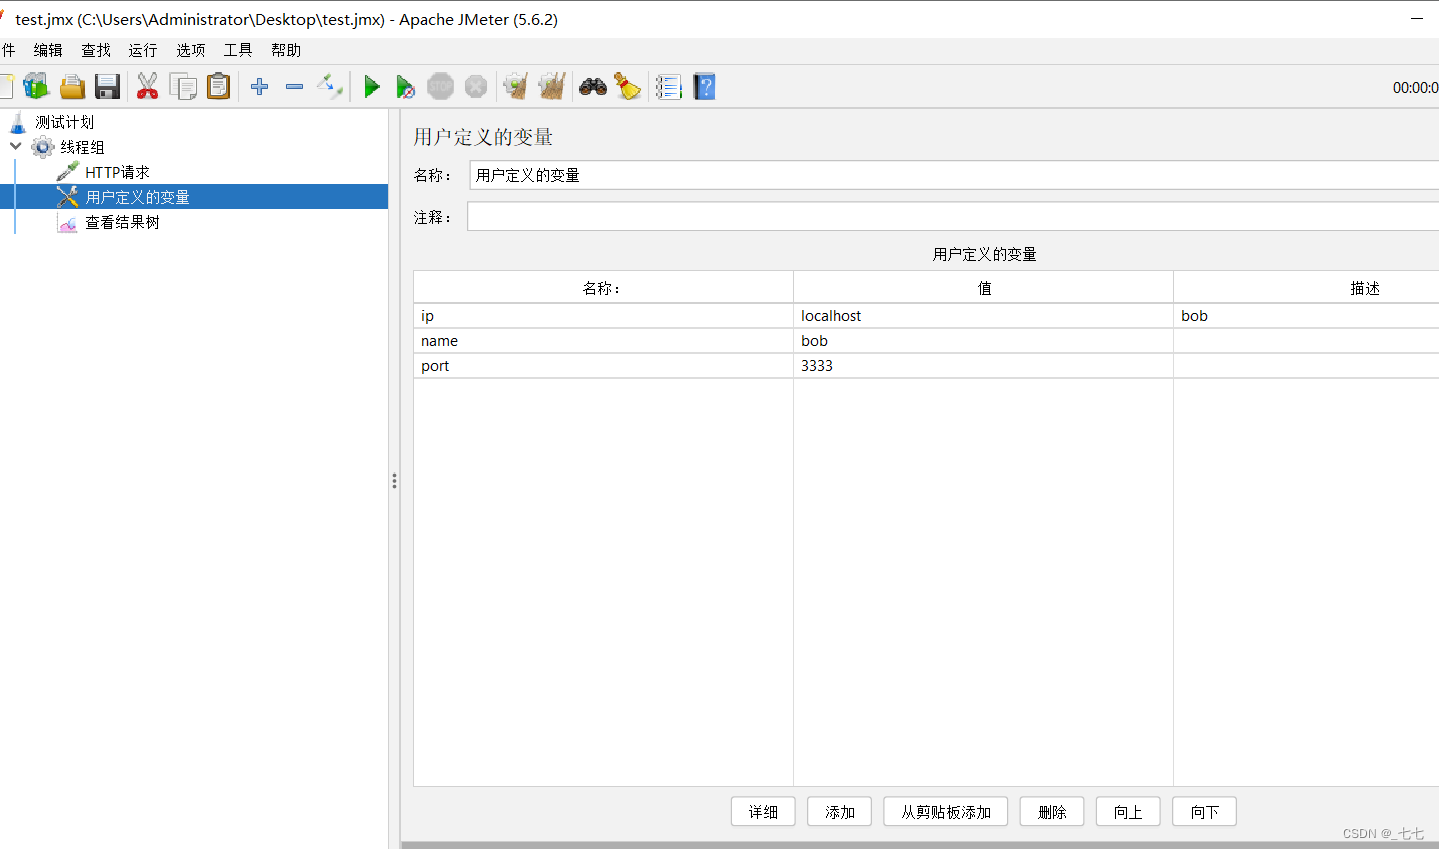Viewport: 1439px width, 849px height.
Task: Click the 描述 column header
Action: (1306, 288)
